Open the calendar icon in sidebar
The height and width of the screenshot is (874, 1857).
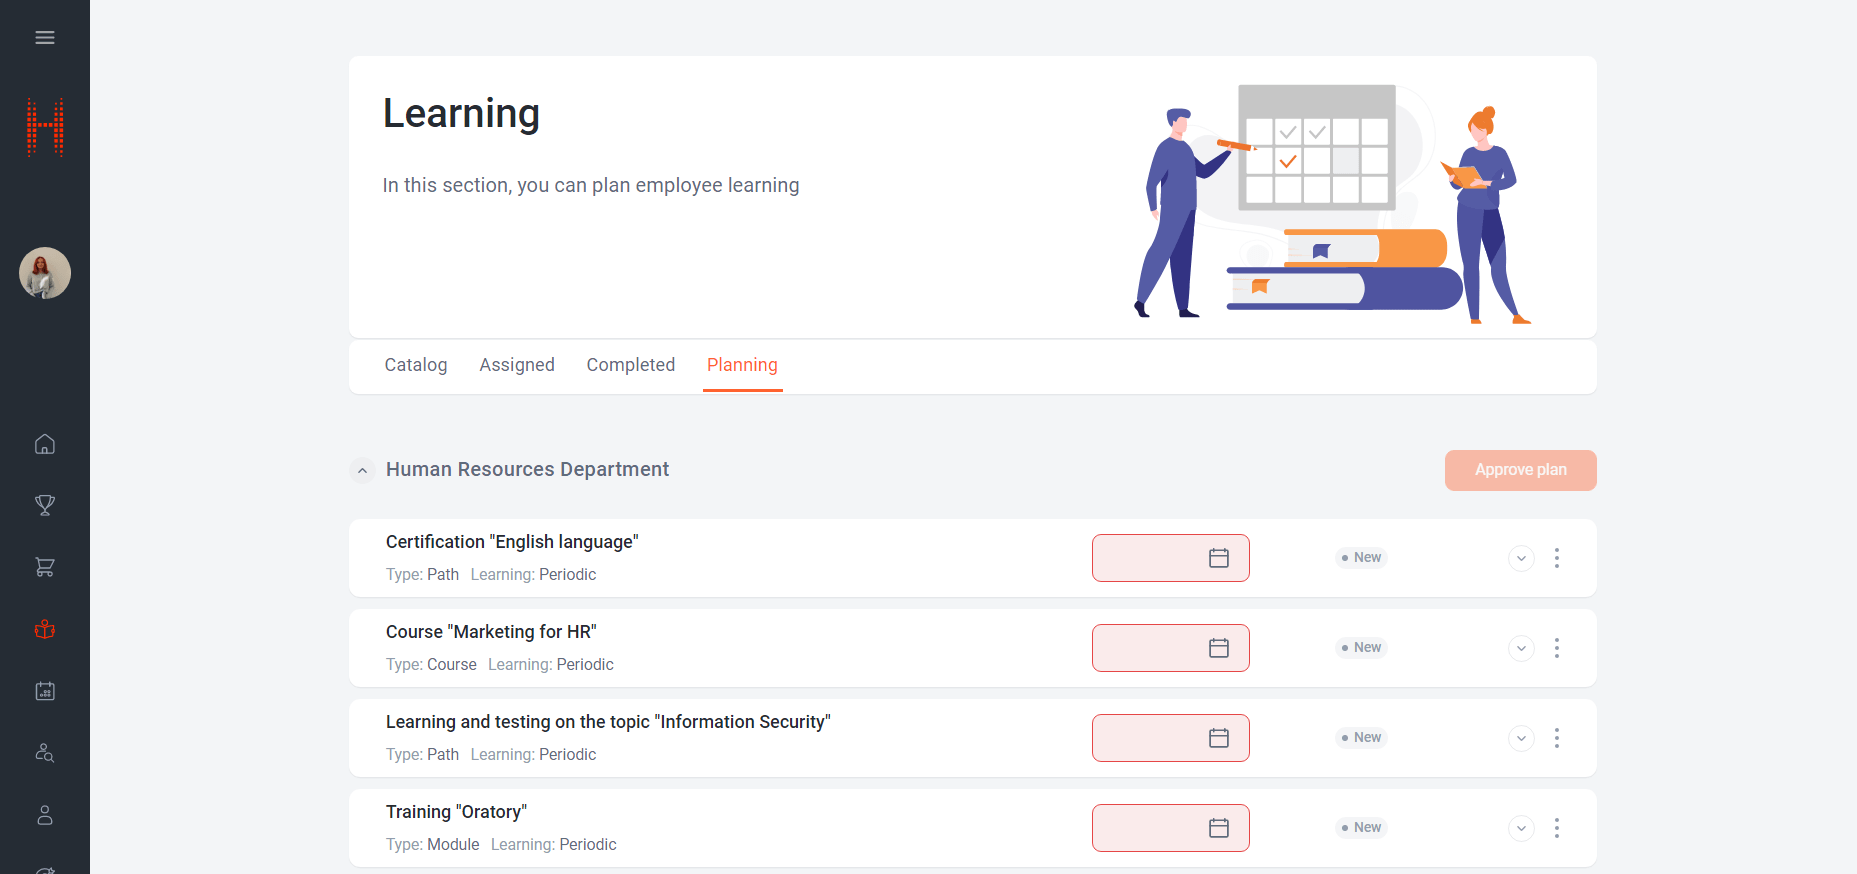point(45,691)
